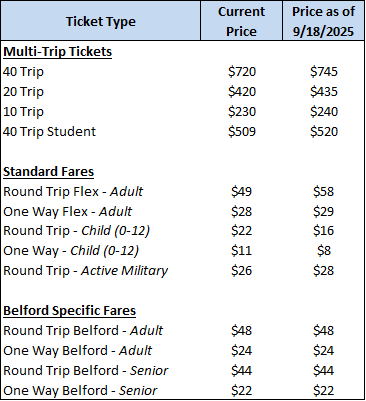Click Round Trip Belford - Senior label

[86, 371]
